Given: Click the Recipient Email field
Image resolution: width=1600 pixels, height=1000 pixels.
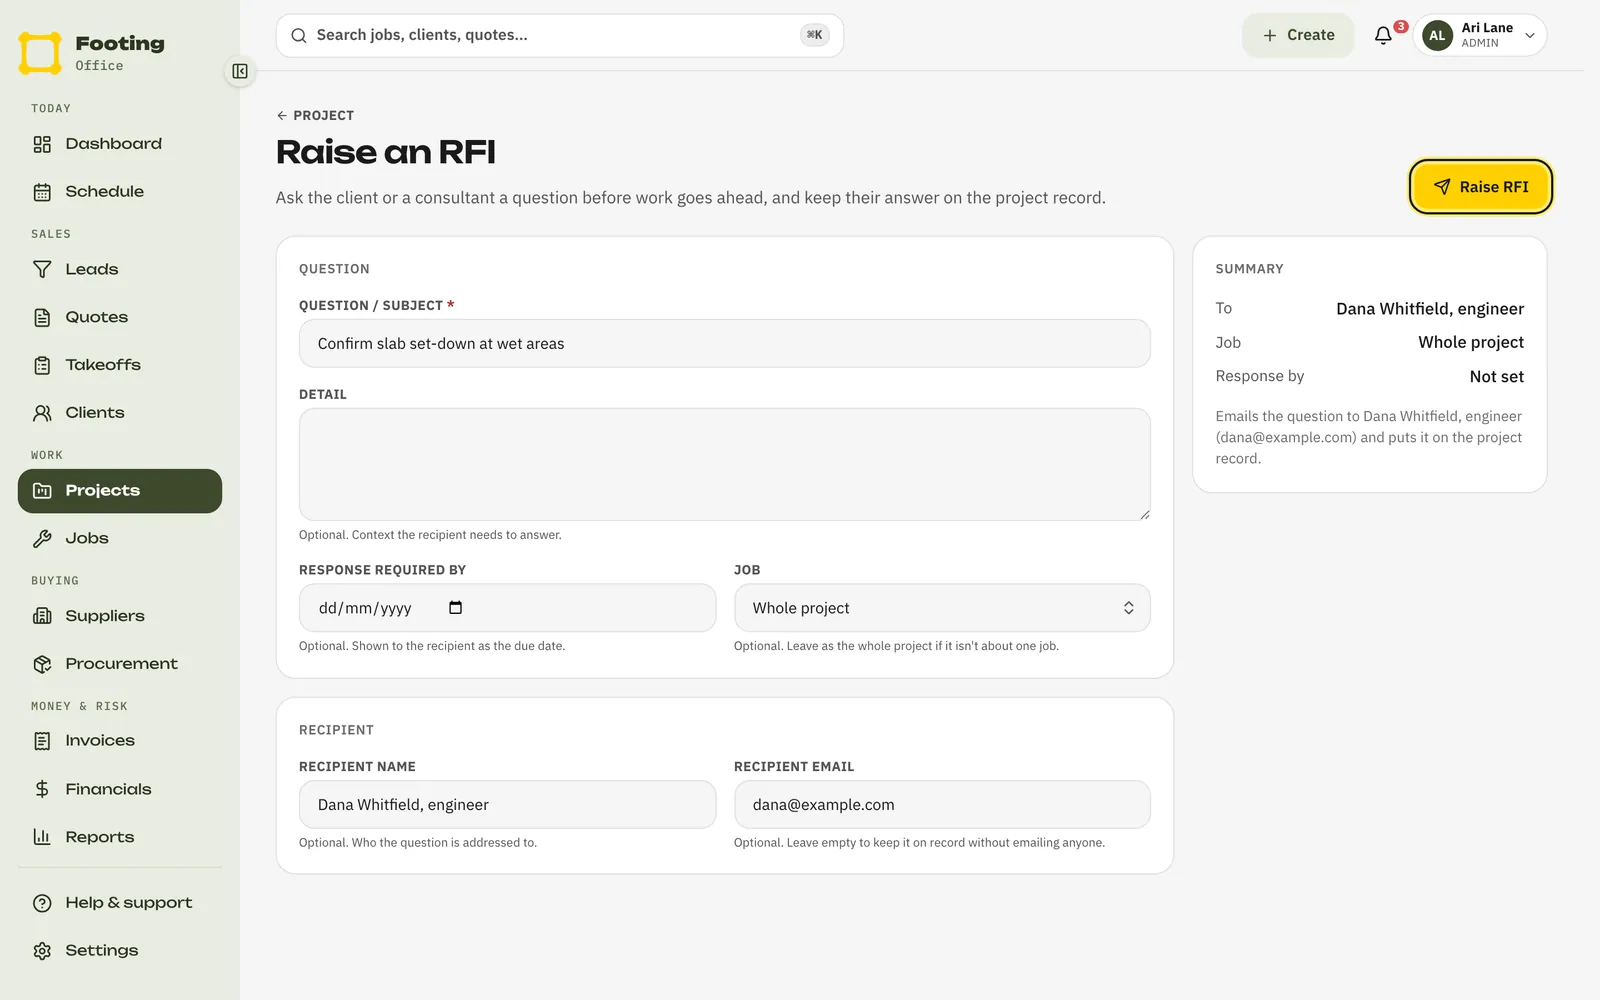Looking at the screenshot, I should point(942,805).
